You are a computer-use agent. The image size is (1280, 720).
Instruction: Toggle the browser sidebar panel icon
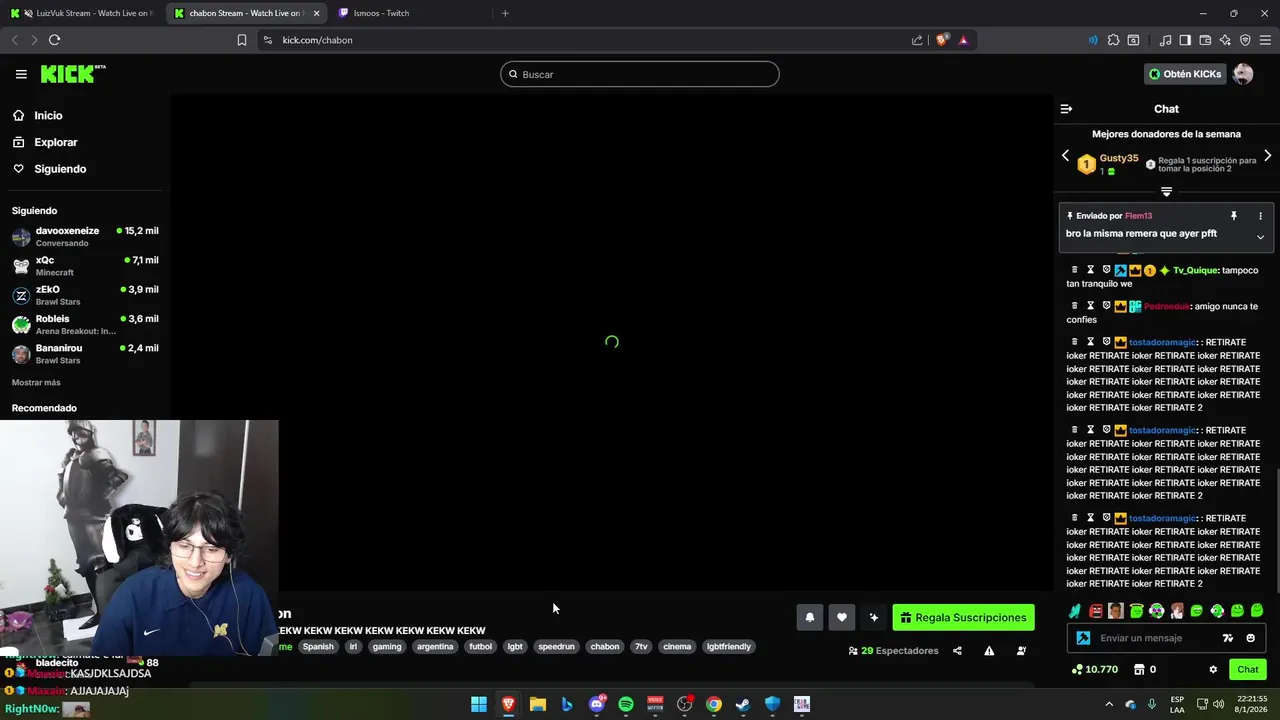coord(1185,40)
